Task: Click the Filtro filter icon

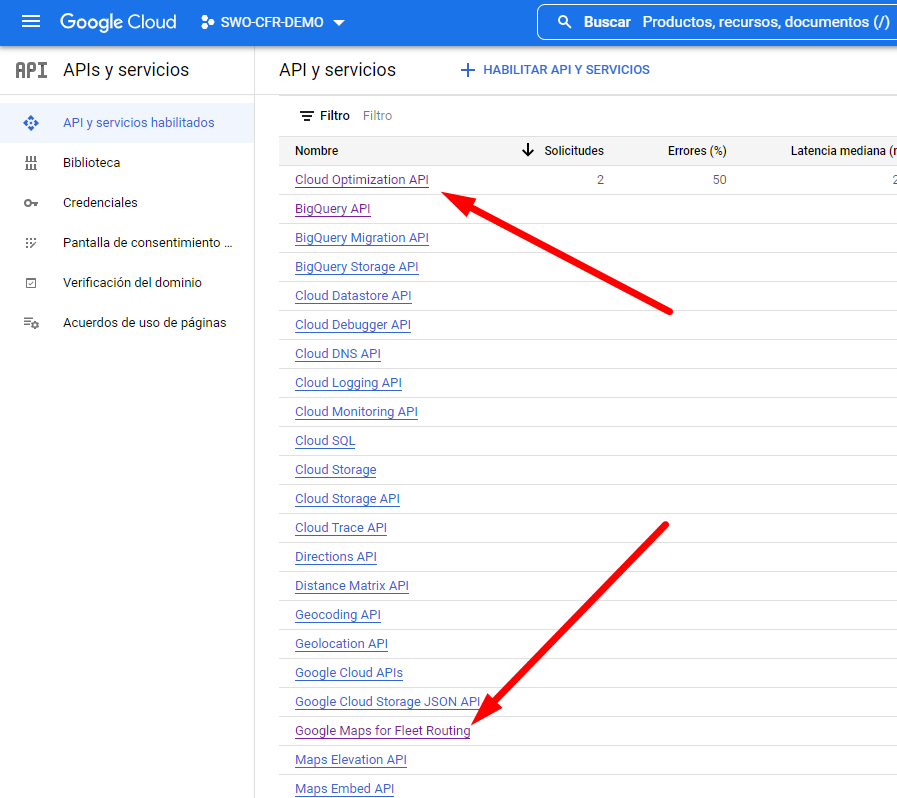Action: point(307,116)
